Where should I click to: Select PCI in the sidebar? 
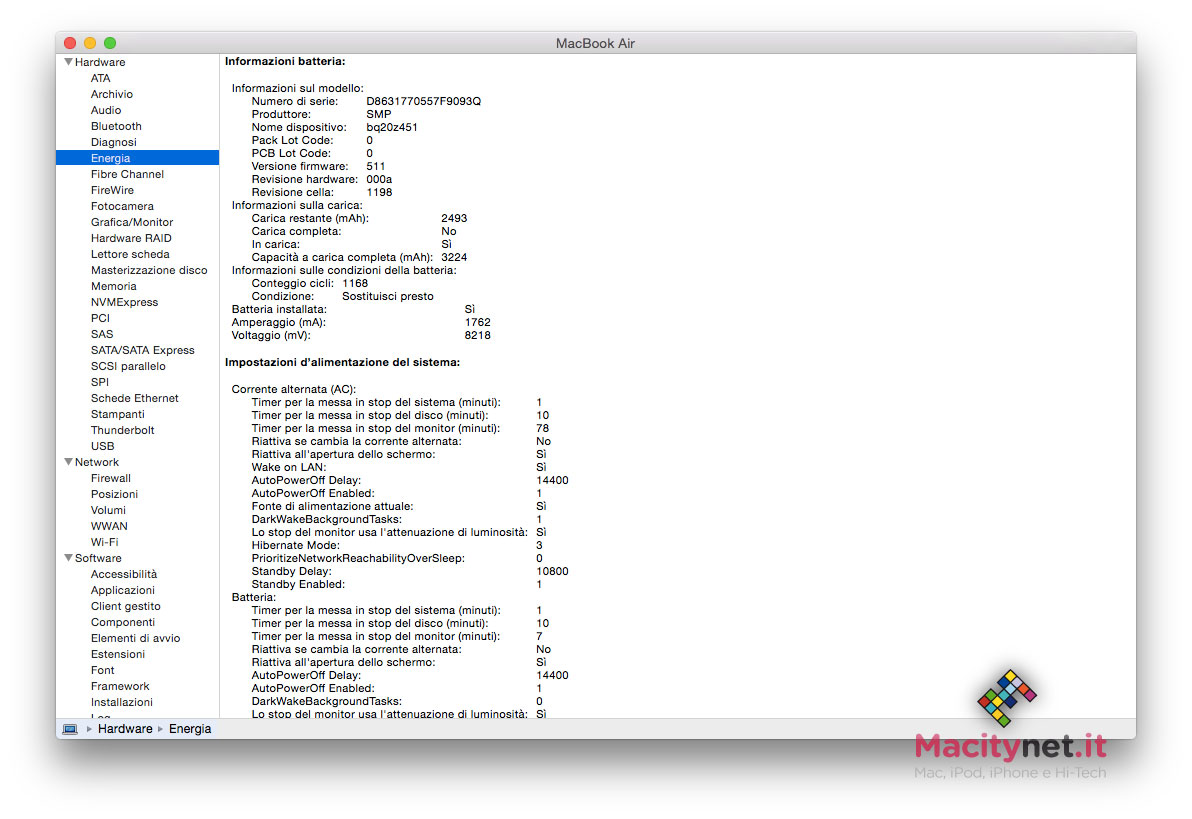click(100, 318)
